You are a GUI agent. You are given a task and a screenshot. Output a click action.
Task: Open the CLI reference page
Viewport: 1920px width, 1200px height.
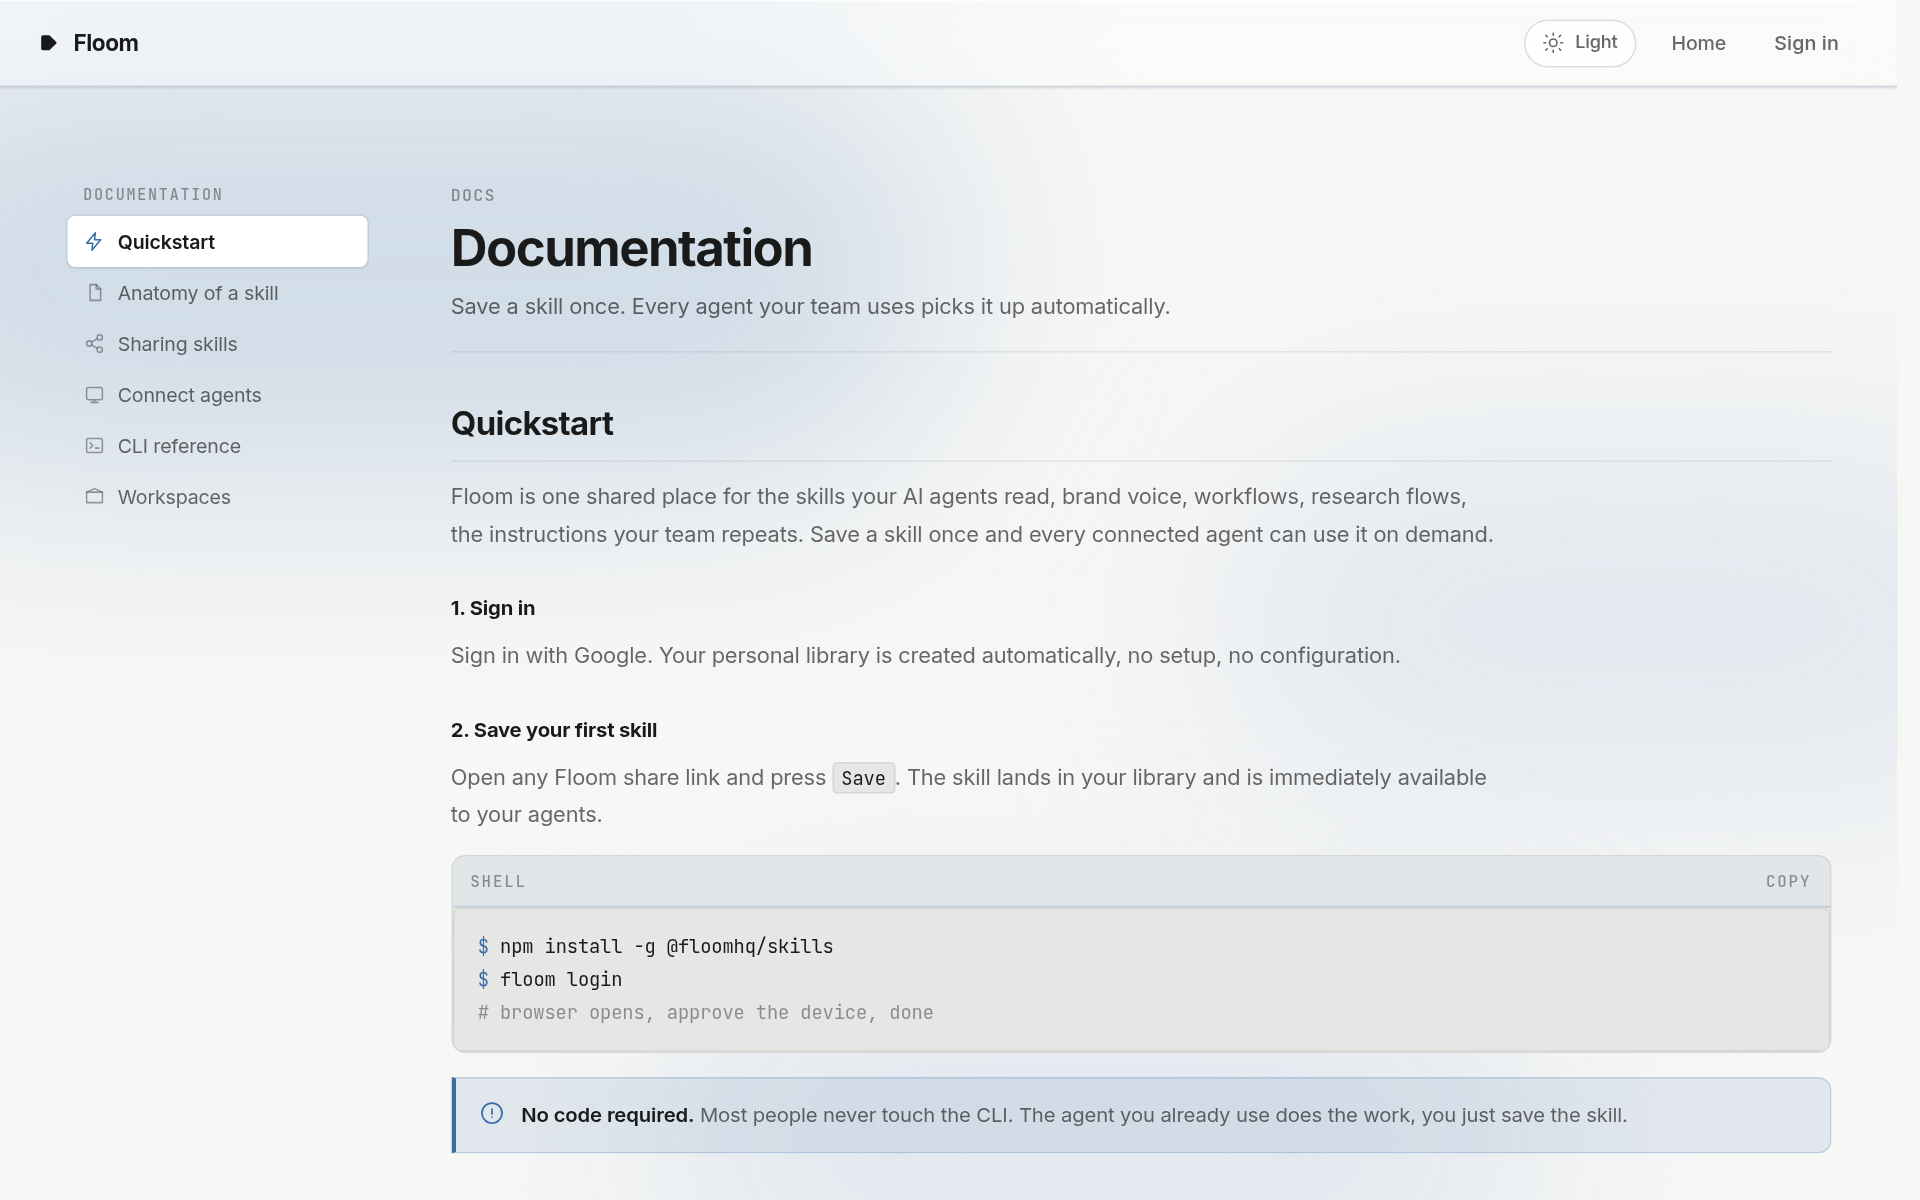coord(217,446)
